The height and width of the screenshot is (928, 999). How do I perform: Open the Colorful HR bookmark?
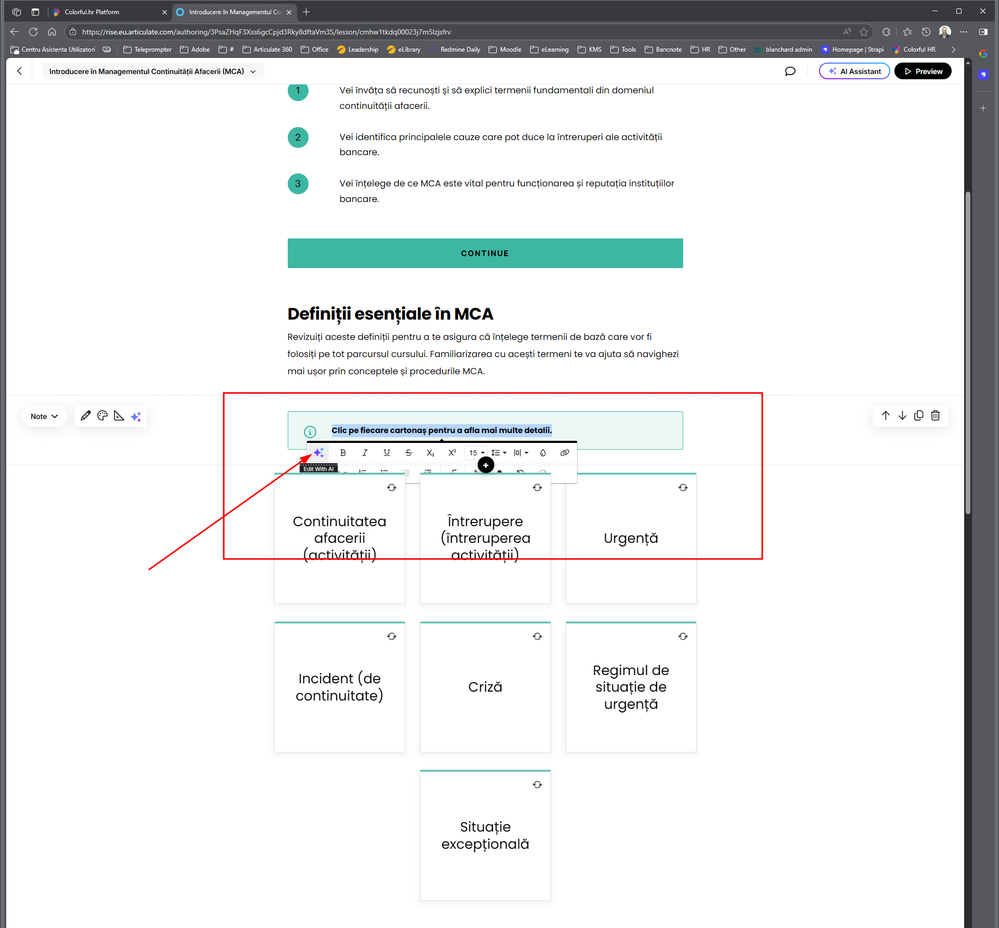point(914,50)
